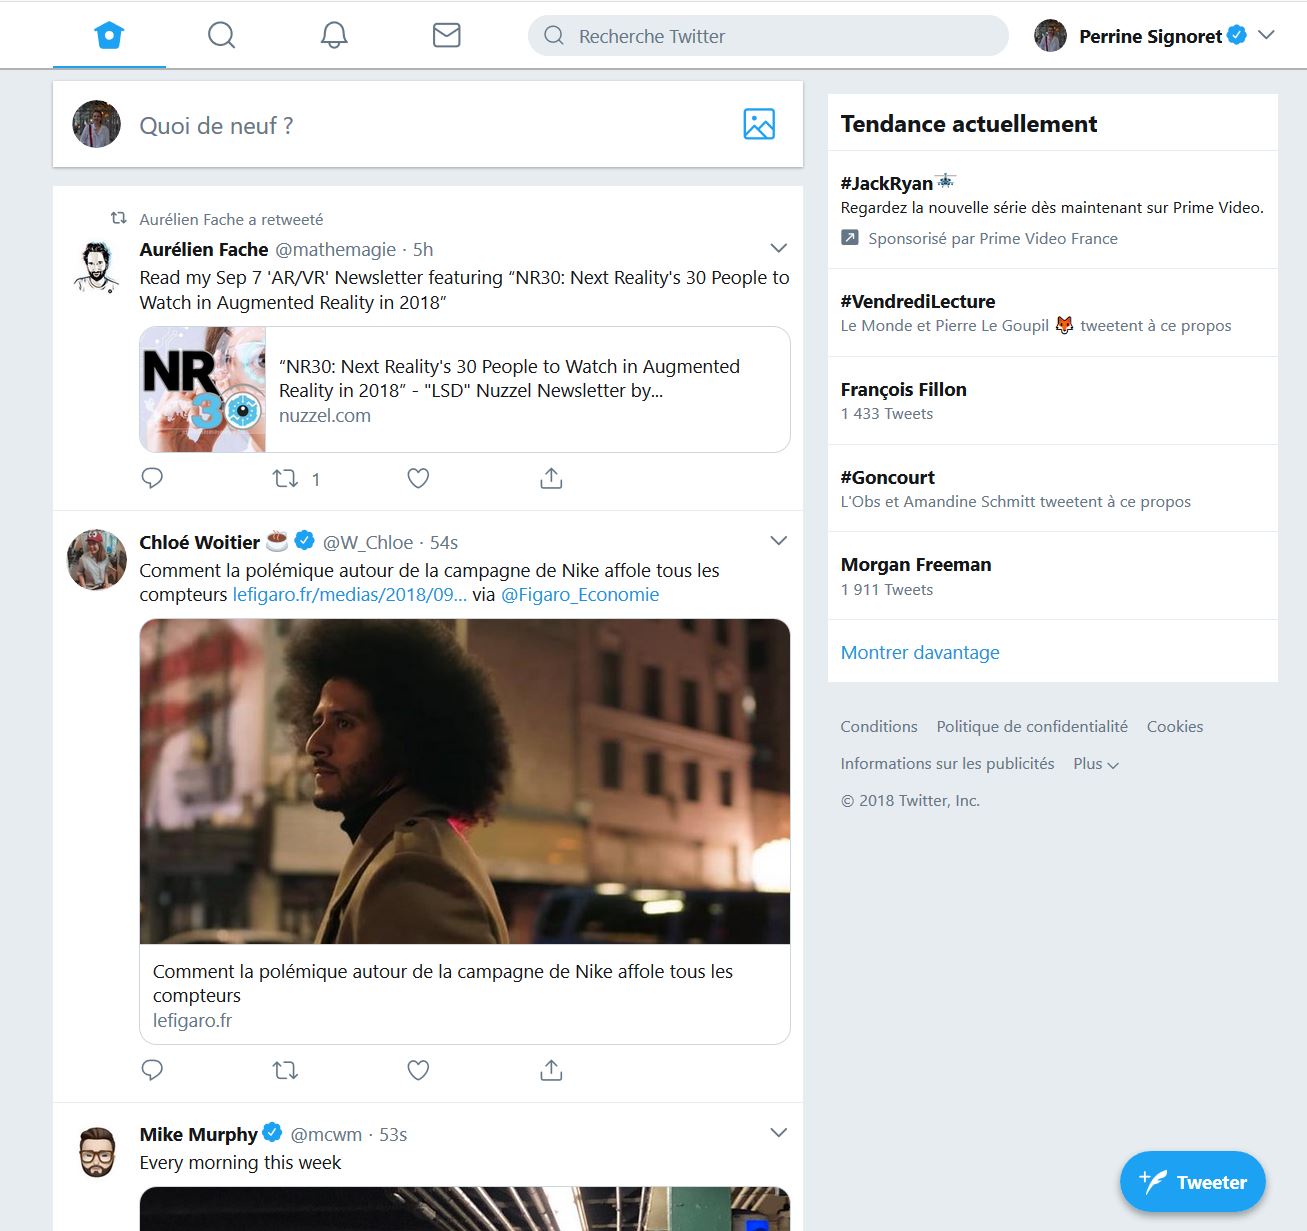This screenshot has width=1307, height=1231.
Task: Open Mike Murphy's avatar
Action: click(96, 1152)
